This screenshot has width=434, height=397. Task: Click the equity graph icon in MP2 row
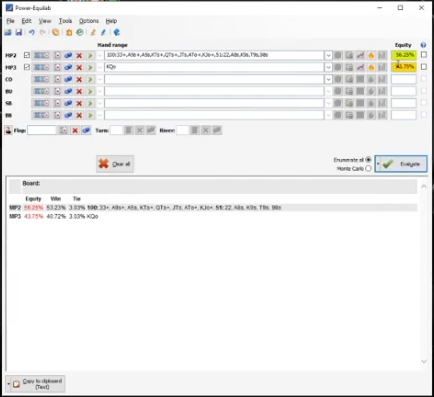pos(360,55)
